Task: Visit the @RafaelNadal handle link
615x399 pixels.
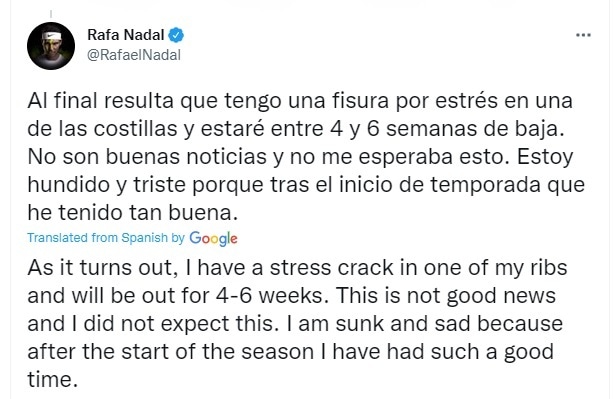Action: 134,55
